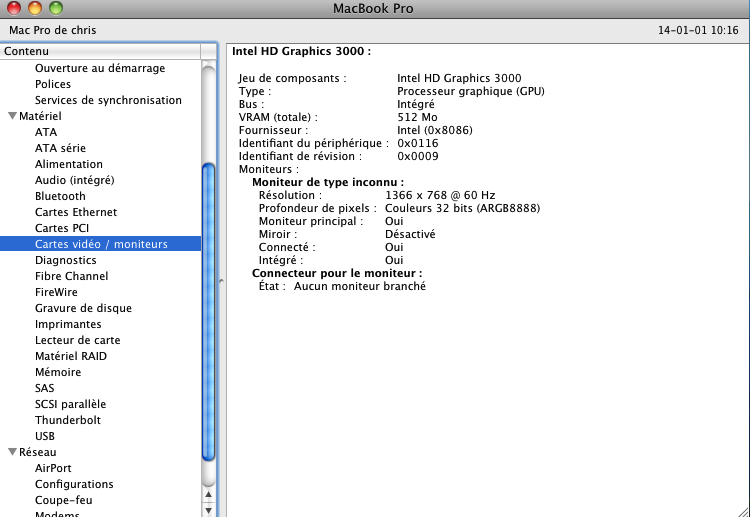Click the VRAM value 512 Mo

click(417, 117)
